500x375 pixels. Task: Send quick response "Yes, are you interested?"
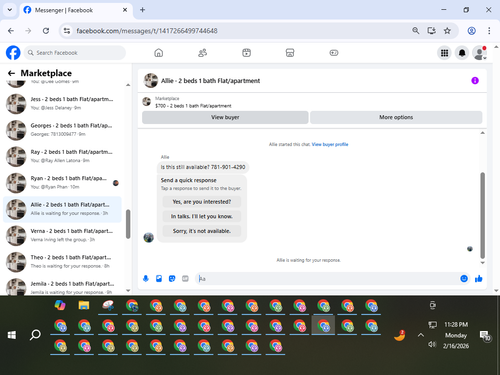tap(202, 202)
